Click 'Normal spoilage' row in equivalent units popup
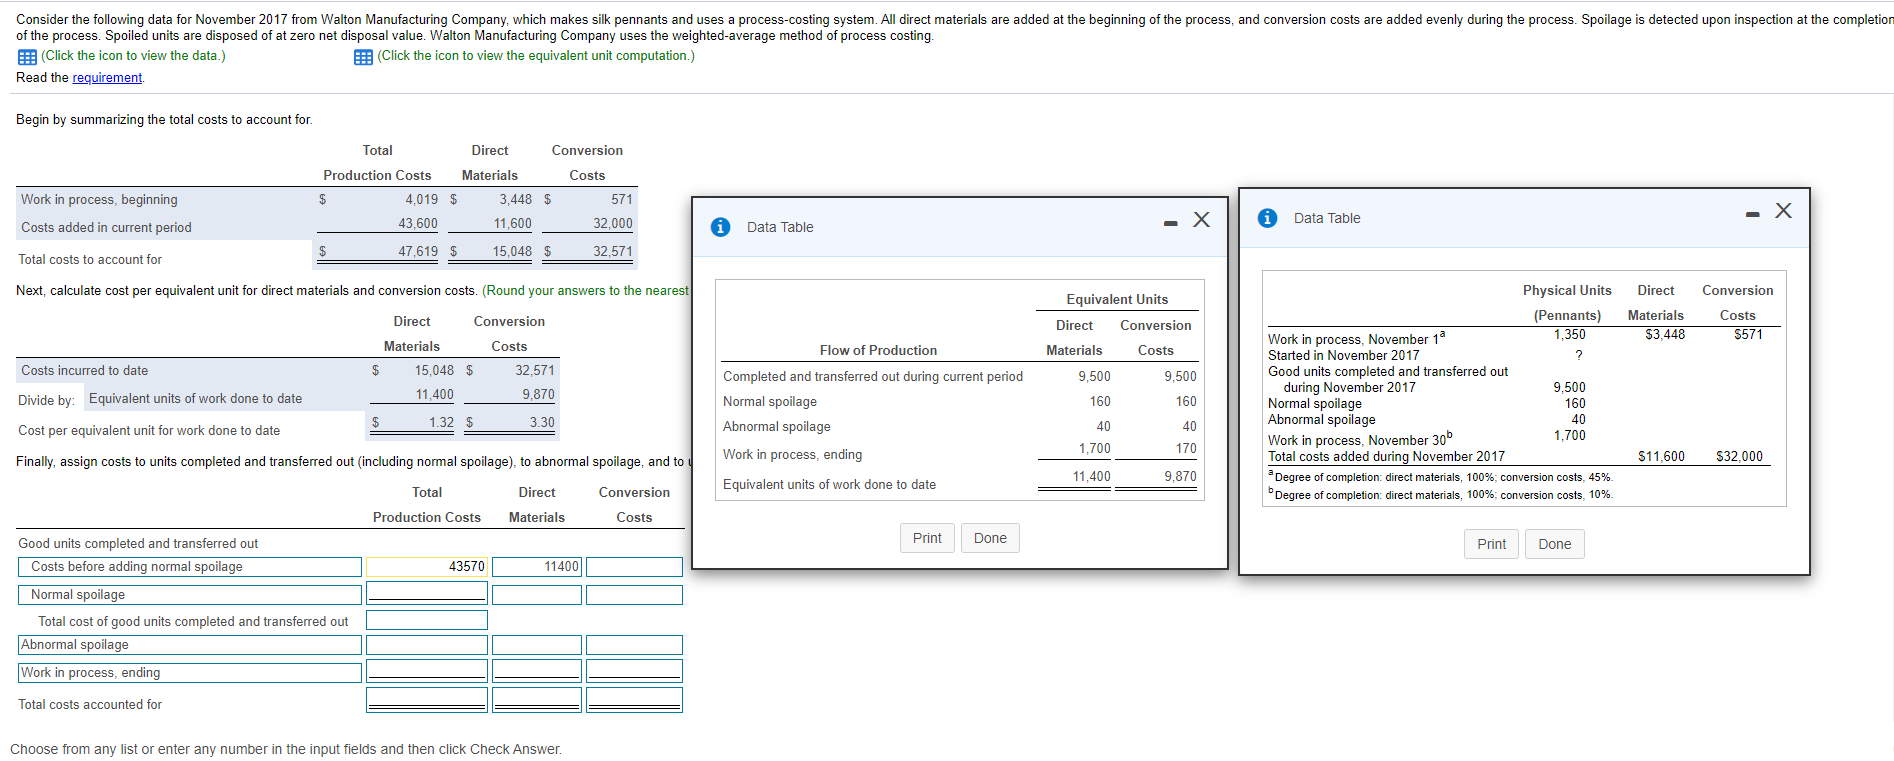The image size is (1894, 761). pyautogui.click(x=770, y=402)
